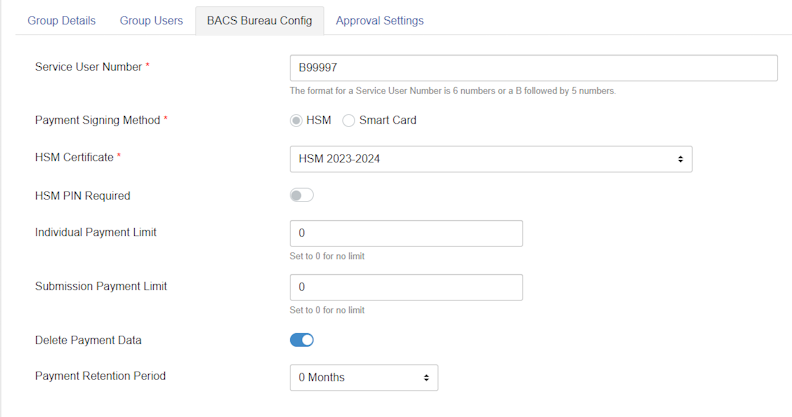Open the HSM Certificate dropdown
The width and height of the screenshot is (792, 417).
click(x=491, y=159)
